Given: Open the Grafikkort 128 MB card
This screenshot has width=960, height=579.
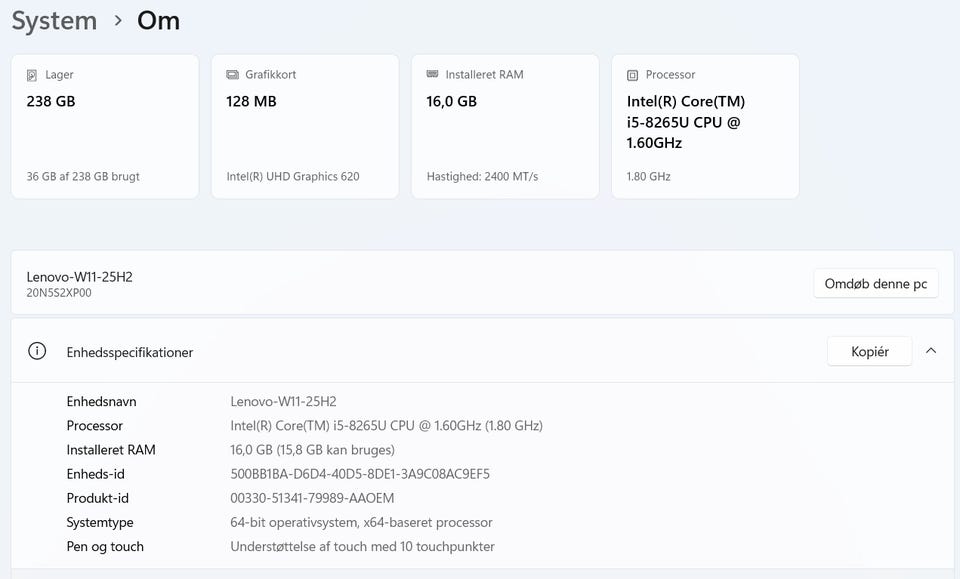Looking at the screenshot, I should [x=305, y=127].
